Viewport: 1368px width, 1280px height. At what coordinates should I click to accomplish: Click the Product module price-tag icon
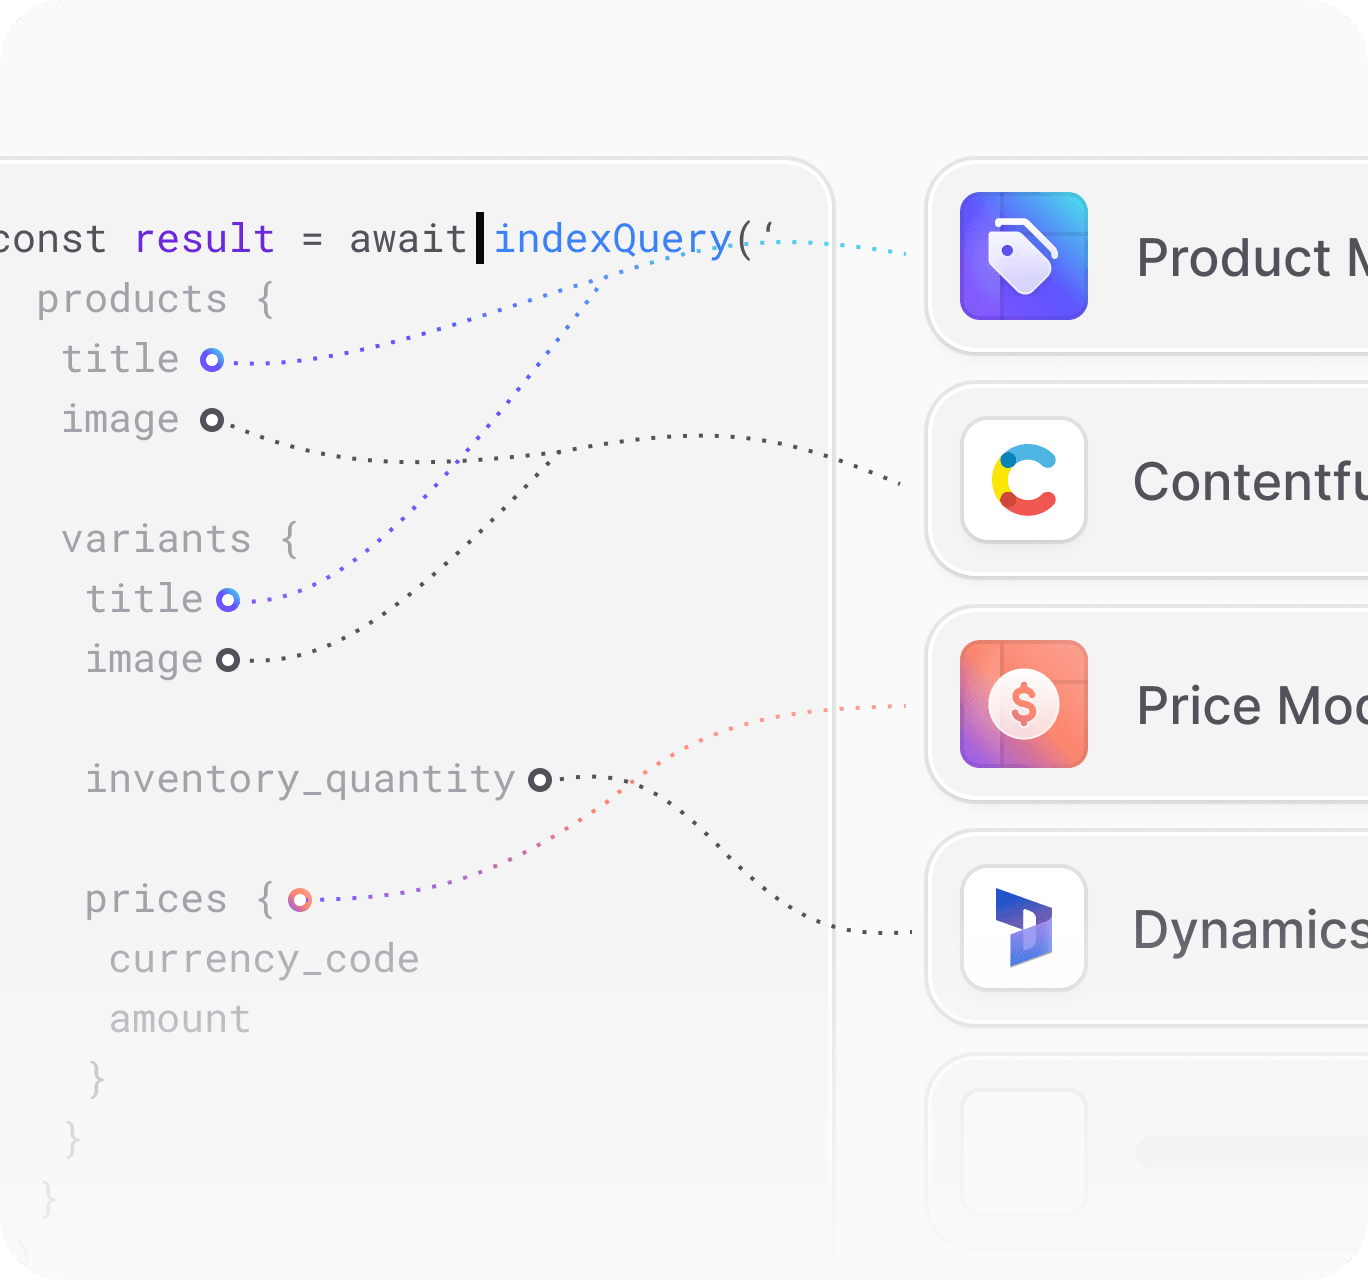click(1024, 256)
